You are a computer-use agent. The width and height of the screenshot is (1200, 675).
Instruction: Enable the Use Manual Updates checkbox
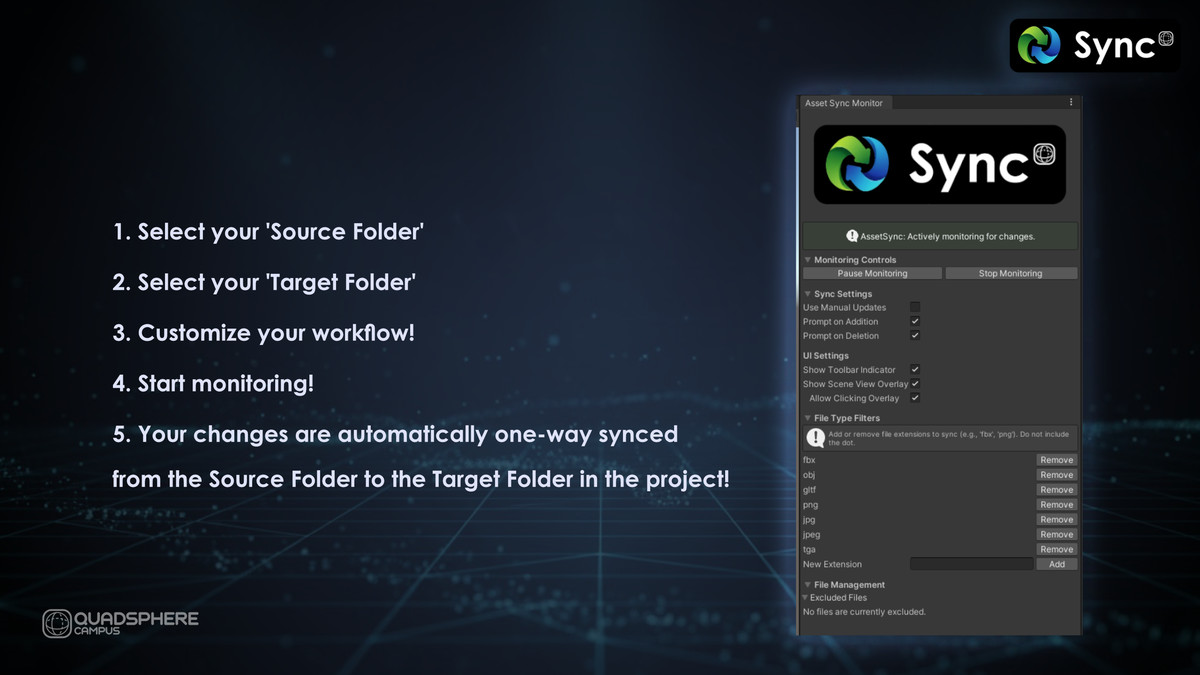coord(915,307)
